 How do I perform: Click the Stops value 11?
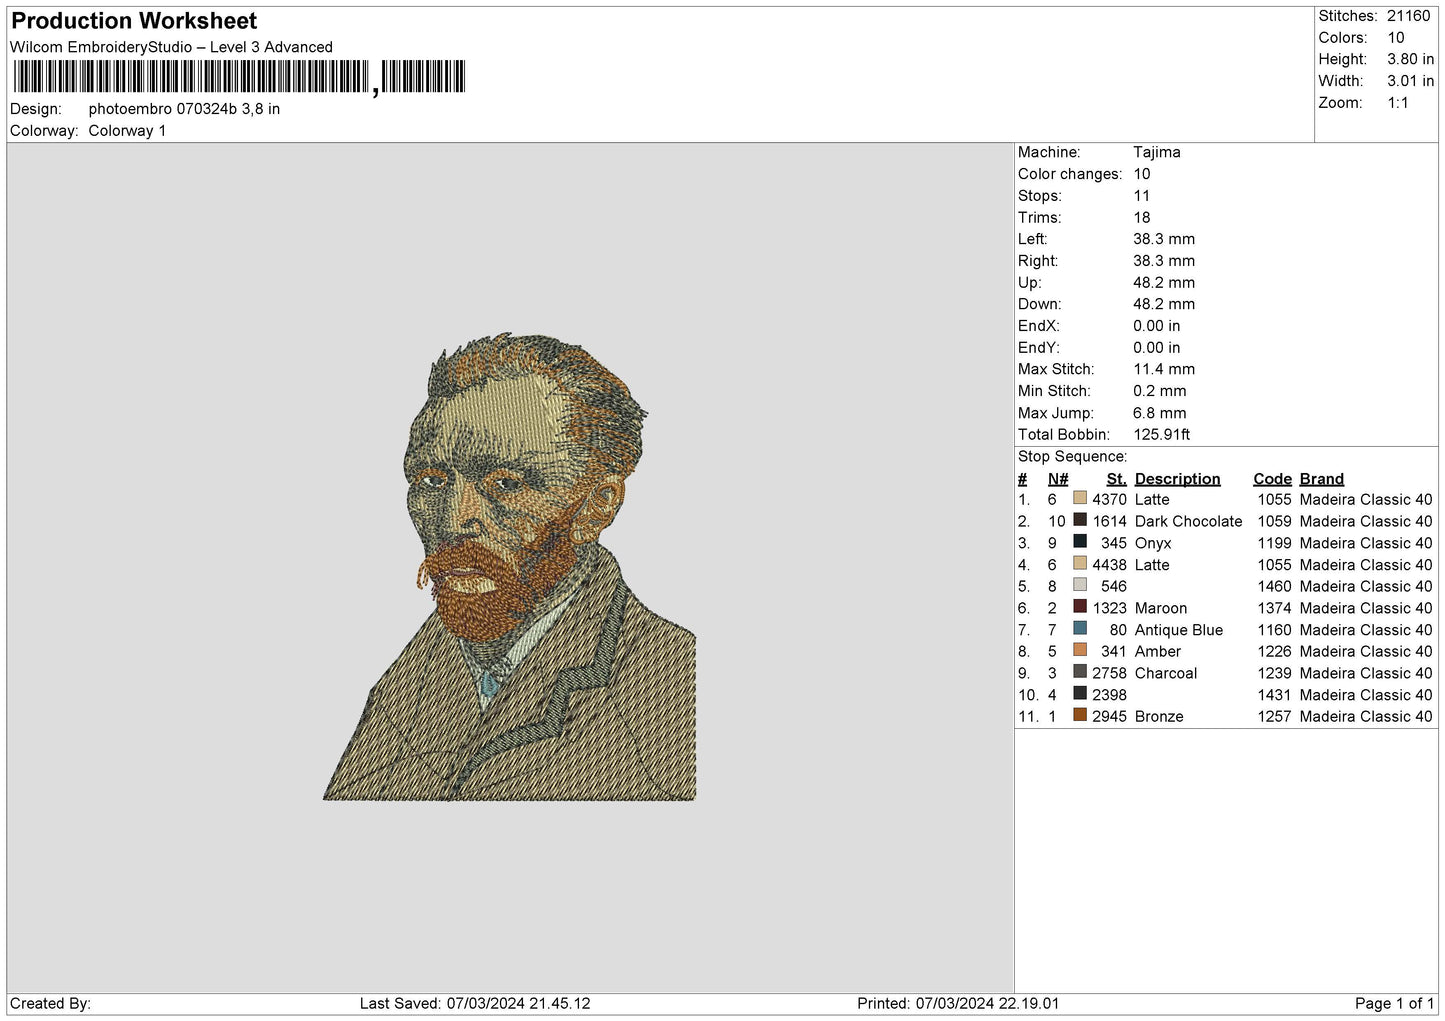point(1141,196)
